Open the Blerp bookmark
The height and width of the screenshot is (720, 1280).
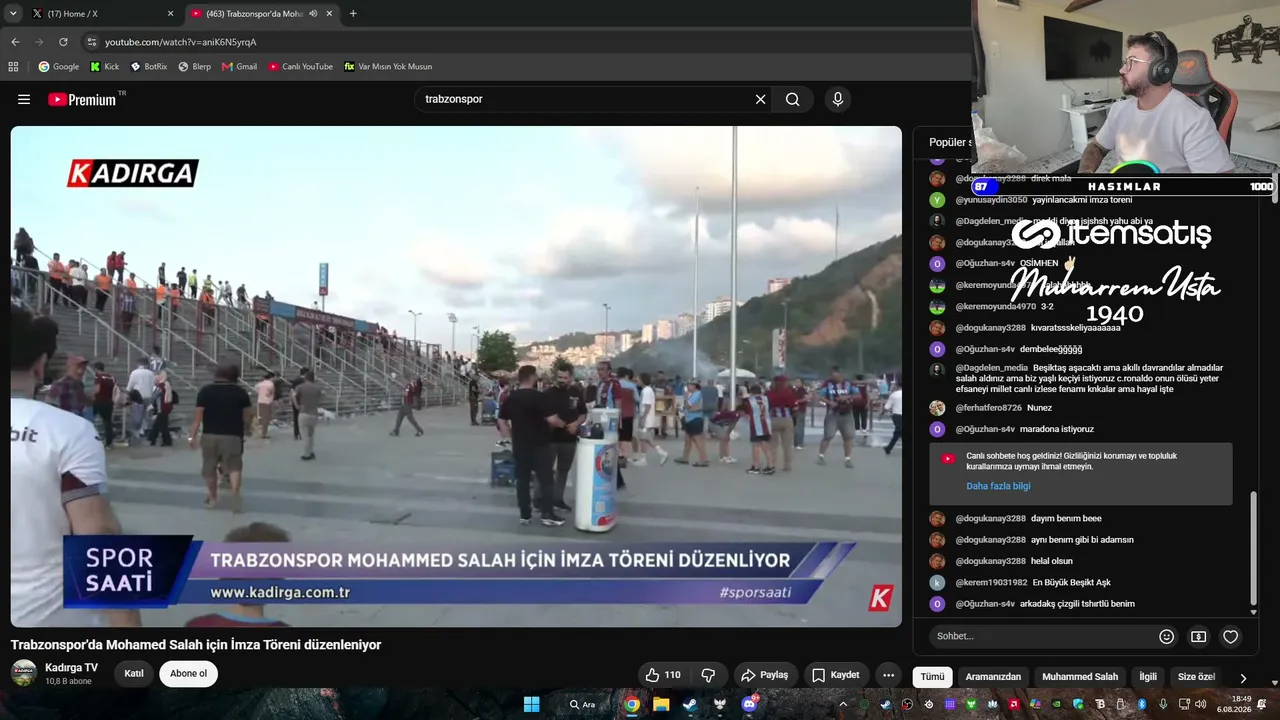(194, 67)
